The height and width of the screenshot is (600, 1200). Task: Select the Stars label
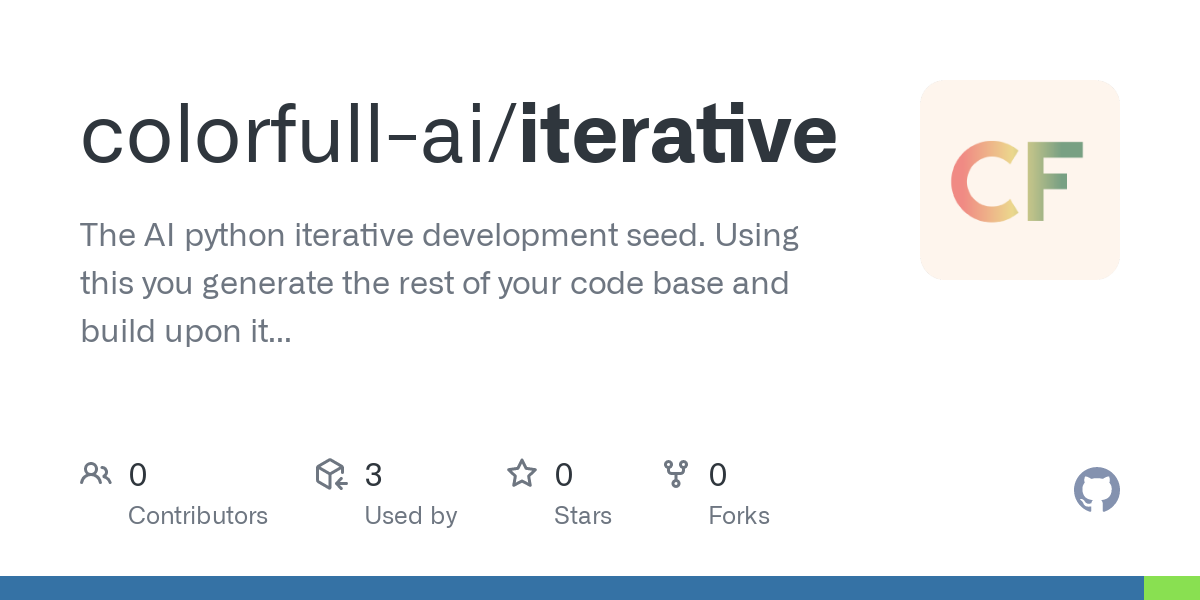[583, 516]
